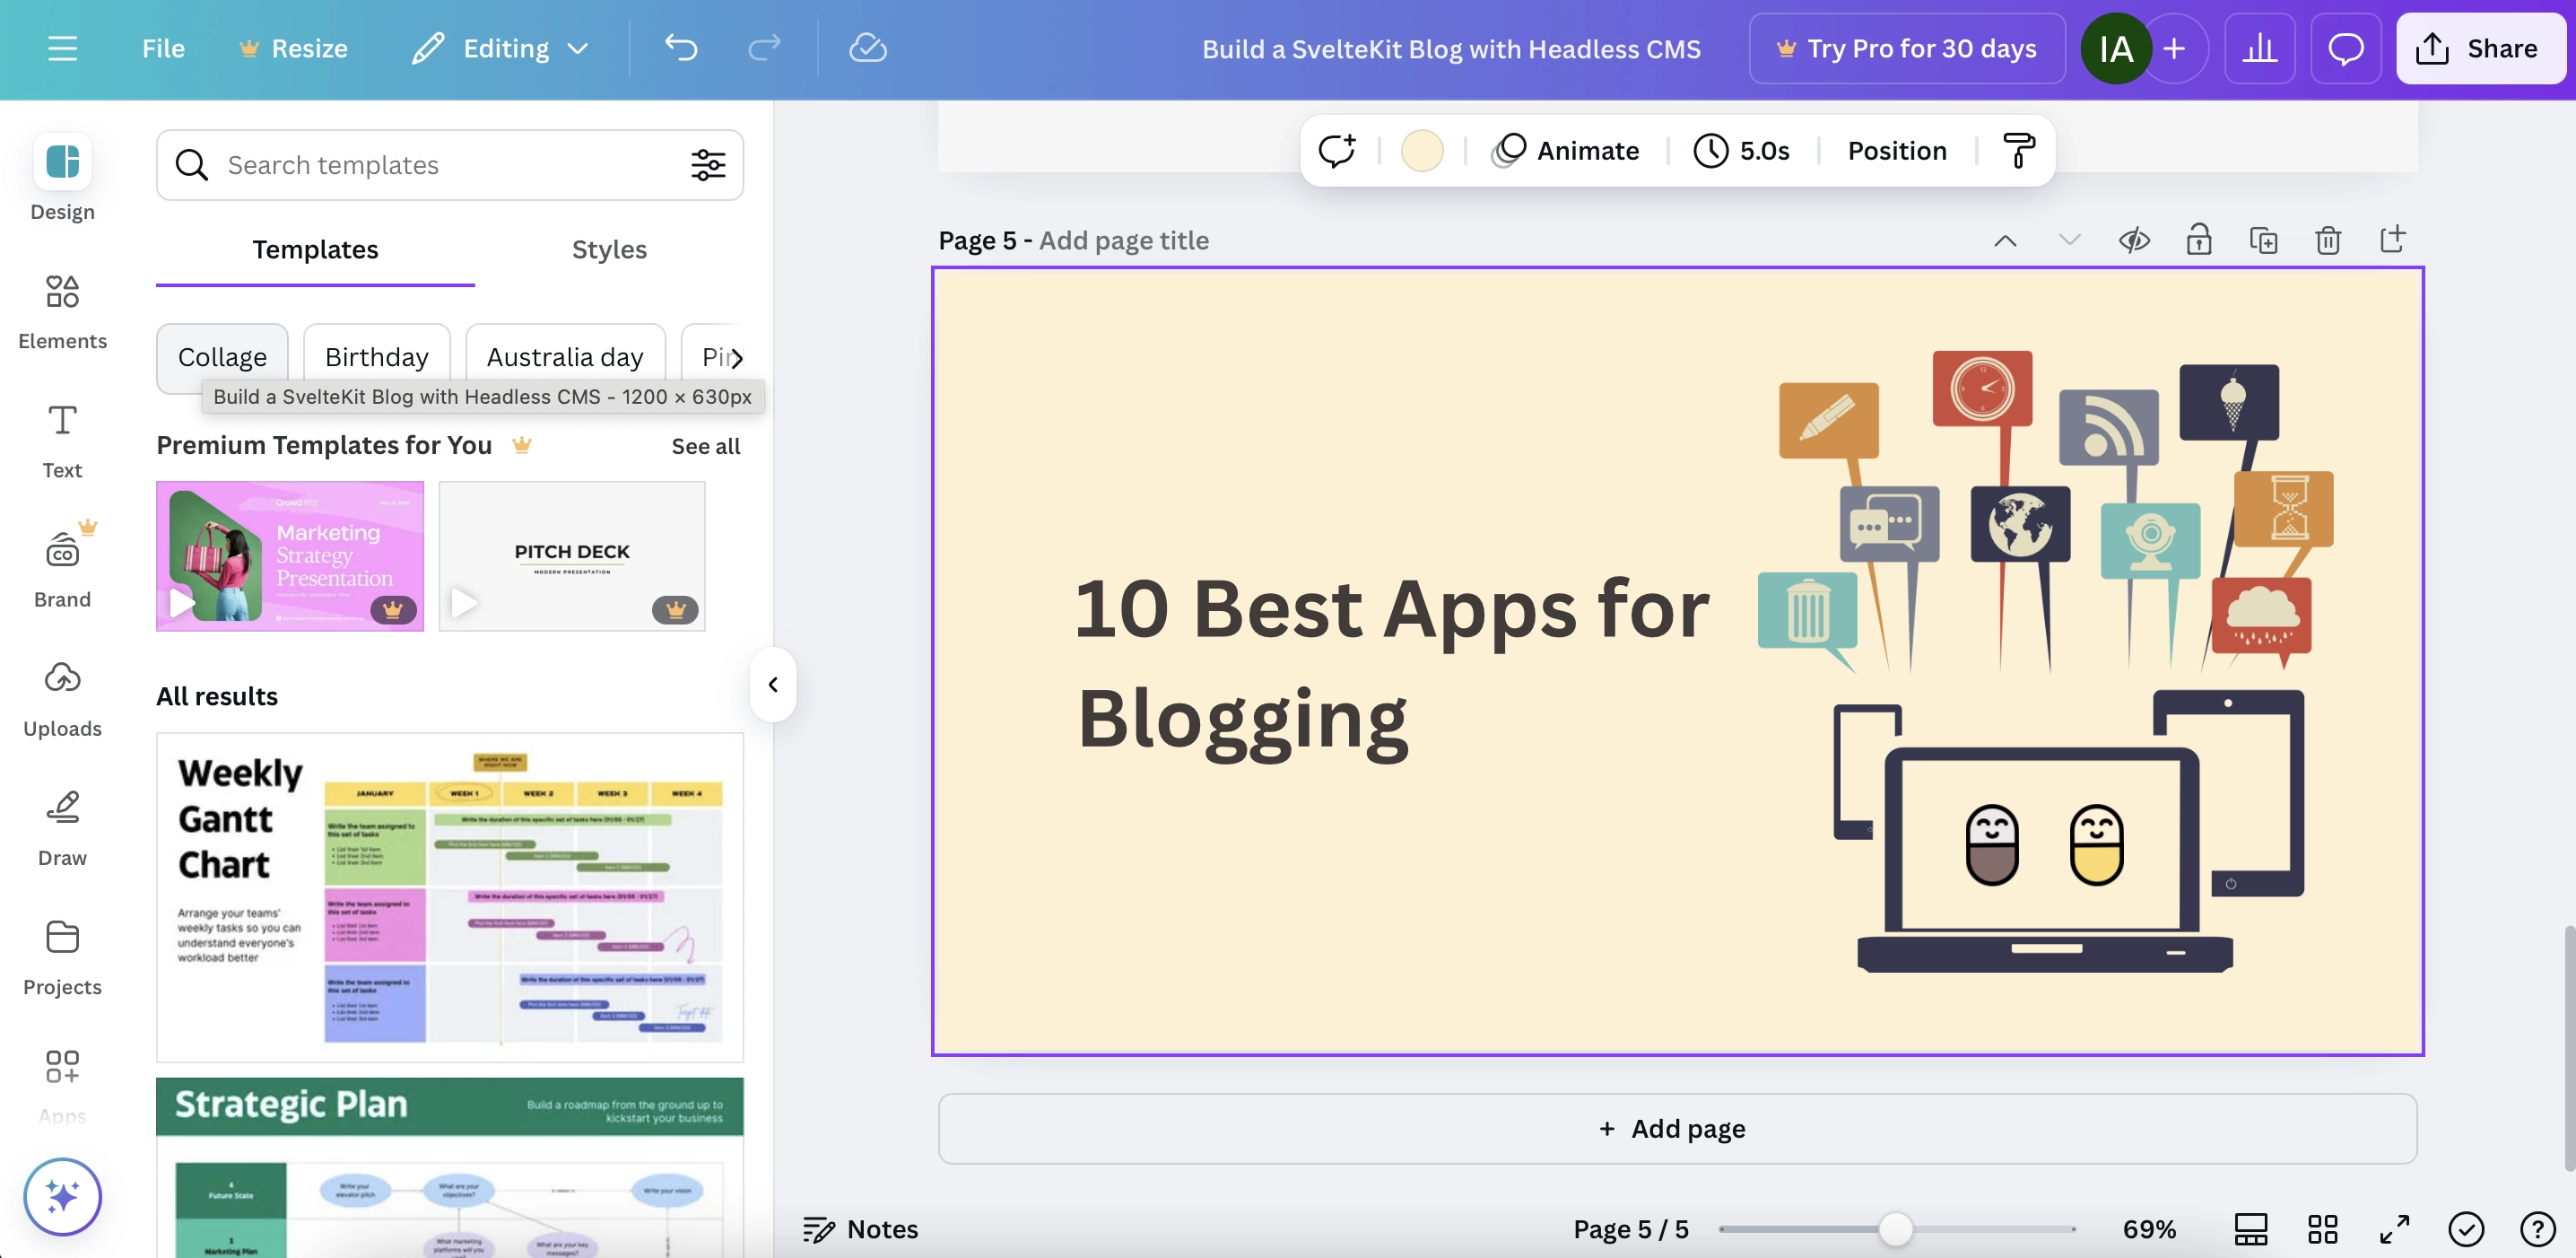The height and width of the screenshot is (1258, 2576).
Task: Select the background color swatch
Action: (1421, 148)
